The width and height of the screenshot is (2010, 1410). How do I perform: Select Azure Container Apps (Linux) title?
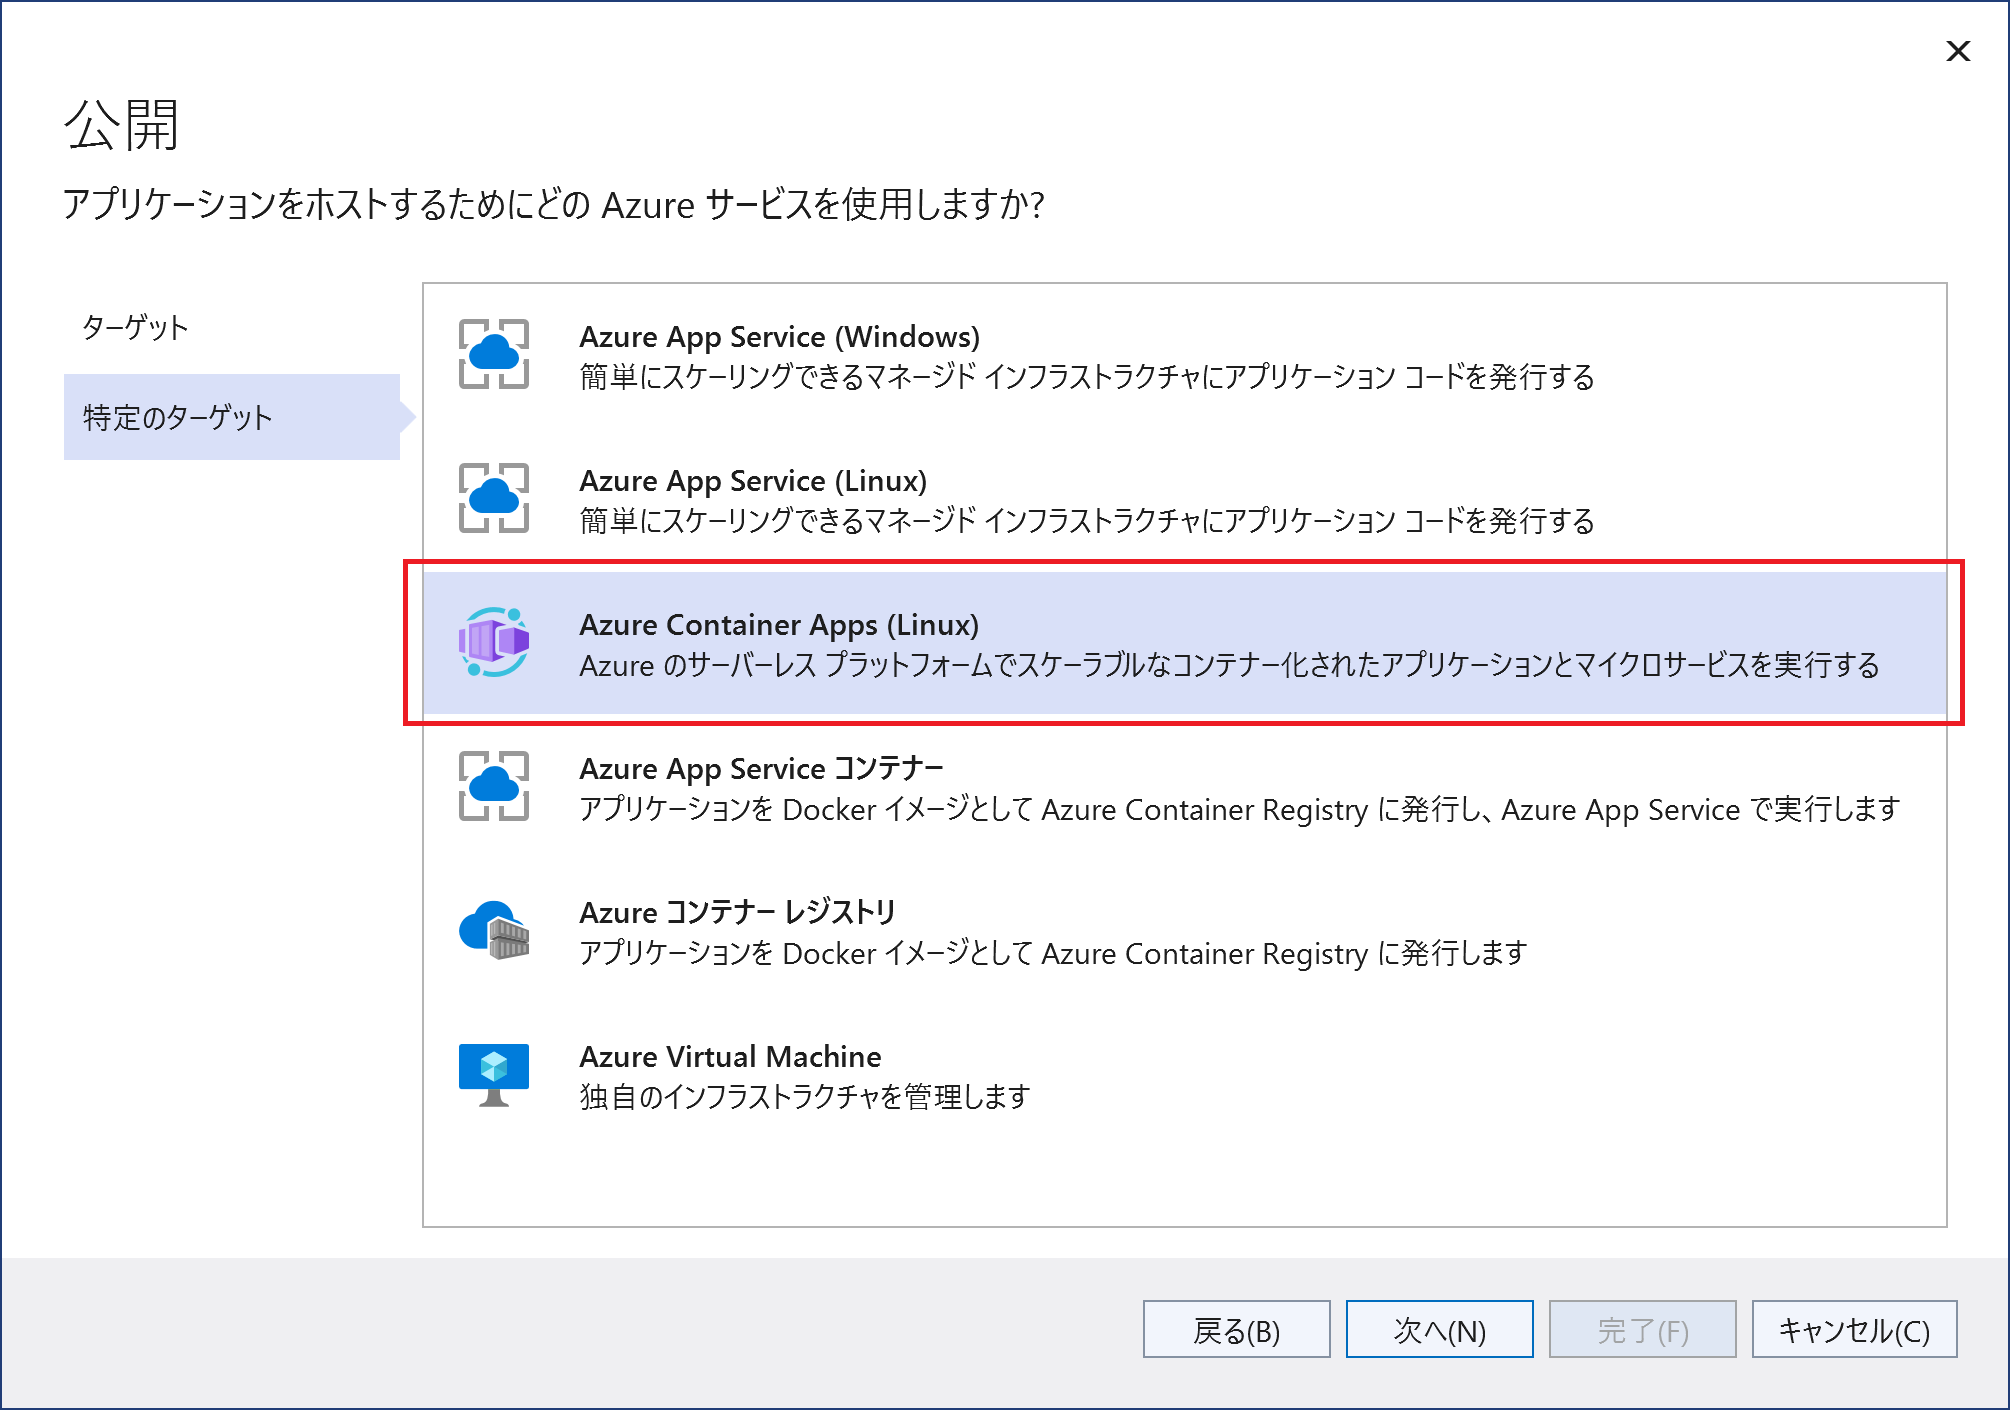[779, 625]
